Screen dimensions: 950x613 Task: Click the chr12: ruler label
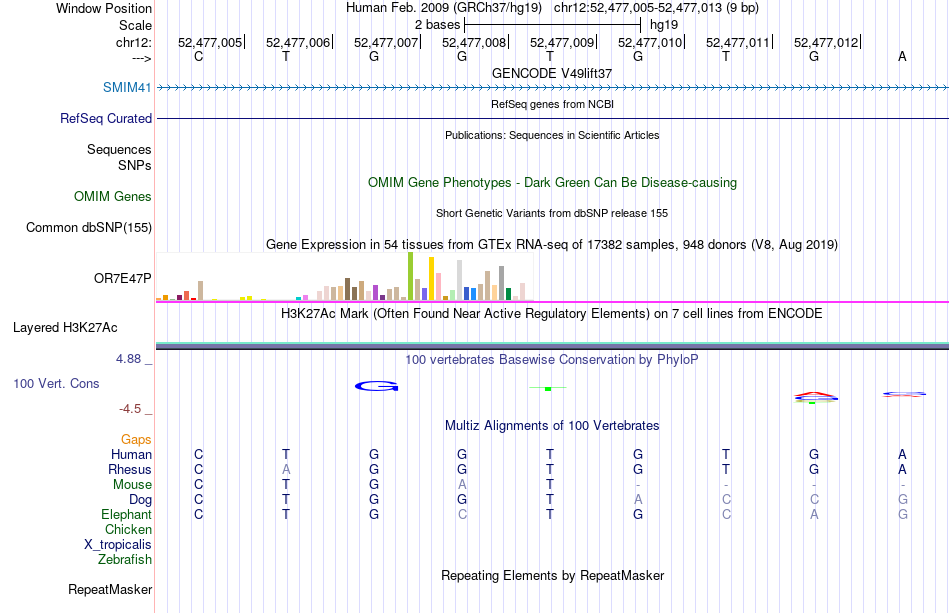click(x=133, y=42)
